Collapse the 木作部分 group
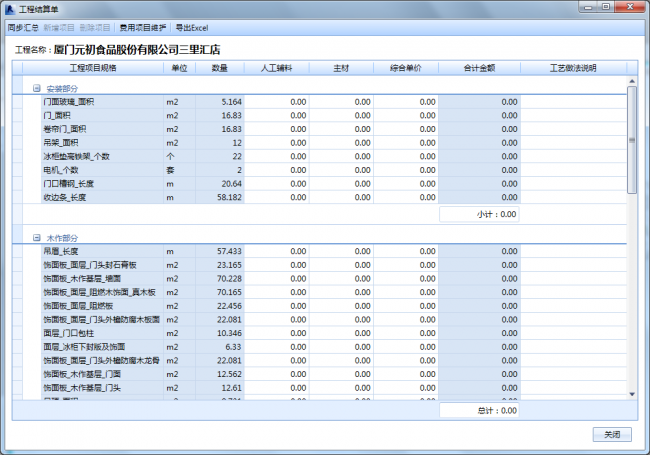650x455 pixels. (36, 239)
